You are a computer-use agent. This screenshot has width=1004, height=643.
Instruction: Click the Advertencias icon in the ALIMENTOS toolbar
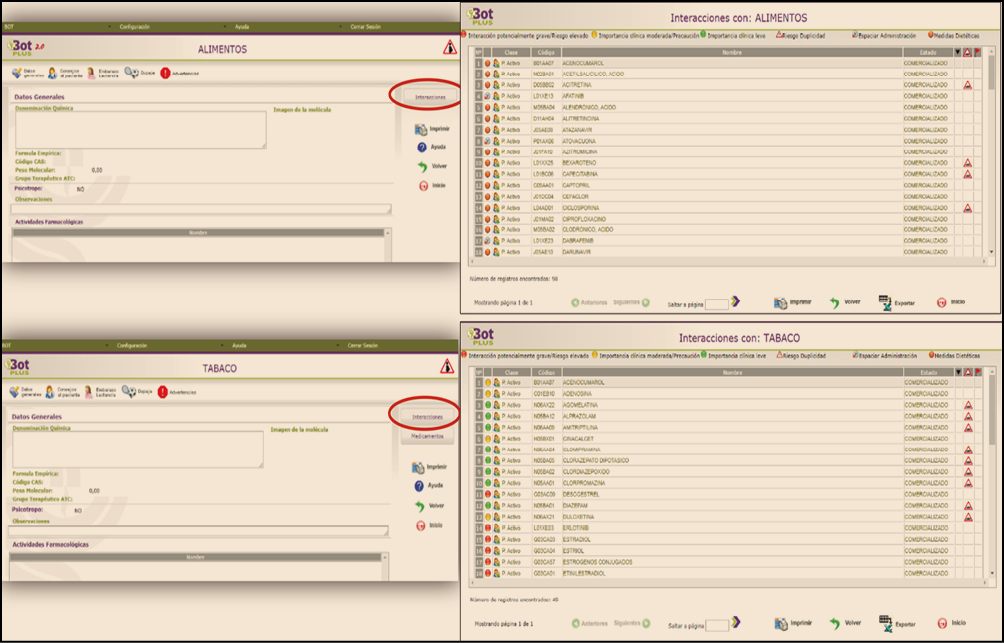[164, 73]
